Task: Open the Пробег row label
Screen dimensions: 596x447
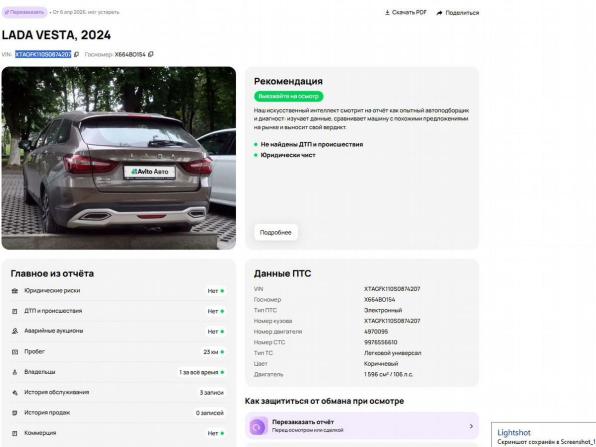Action: pyautogui.click(x=35, y=352)
